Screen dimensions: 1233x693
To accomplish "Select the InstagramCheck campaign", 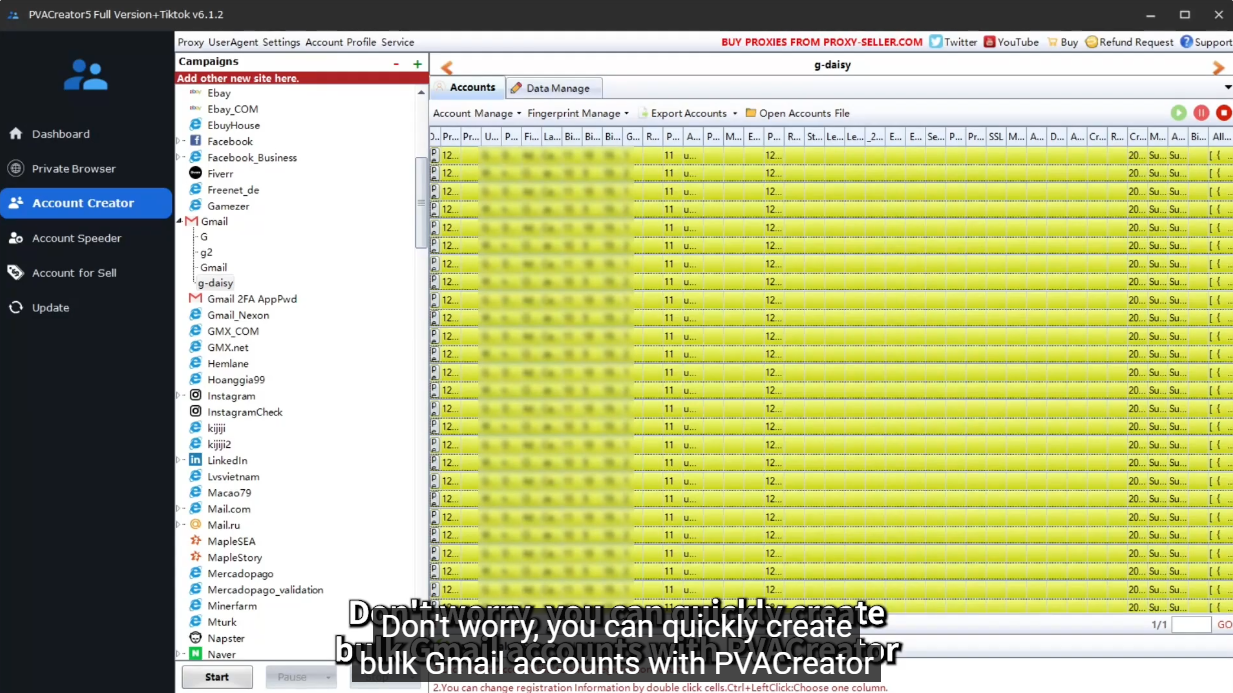I will click(245, 412).
